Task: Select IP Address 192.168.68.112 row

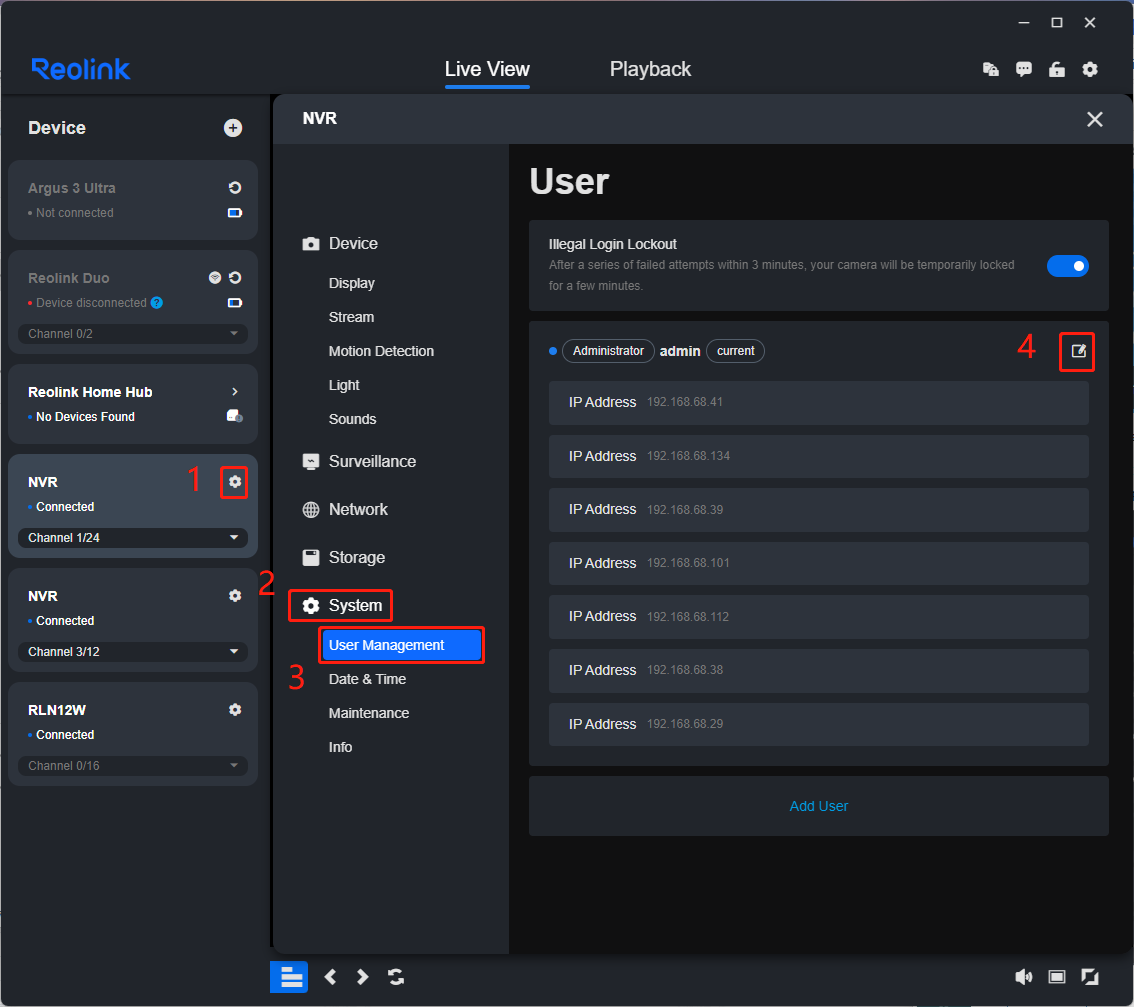Action: pos(819,617)
